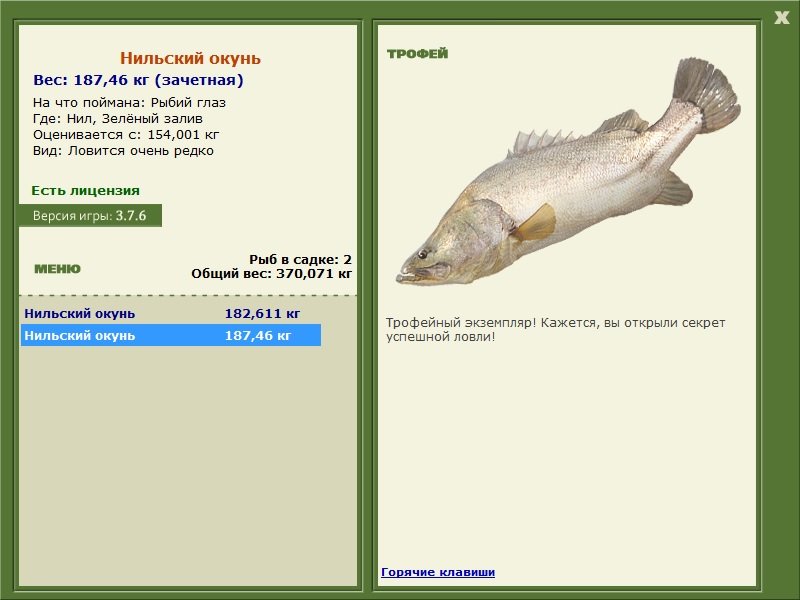The width and height of the screenshot is (800, 600).
Task: Click the 'Трофейный экземпляр!' description text
Action: tap(555, 329)
